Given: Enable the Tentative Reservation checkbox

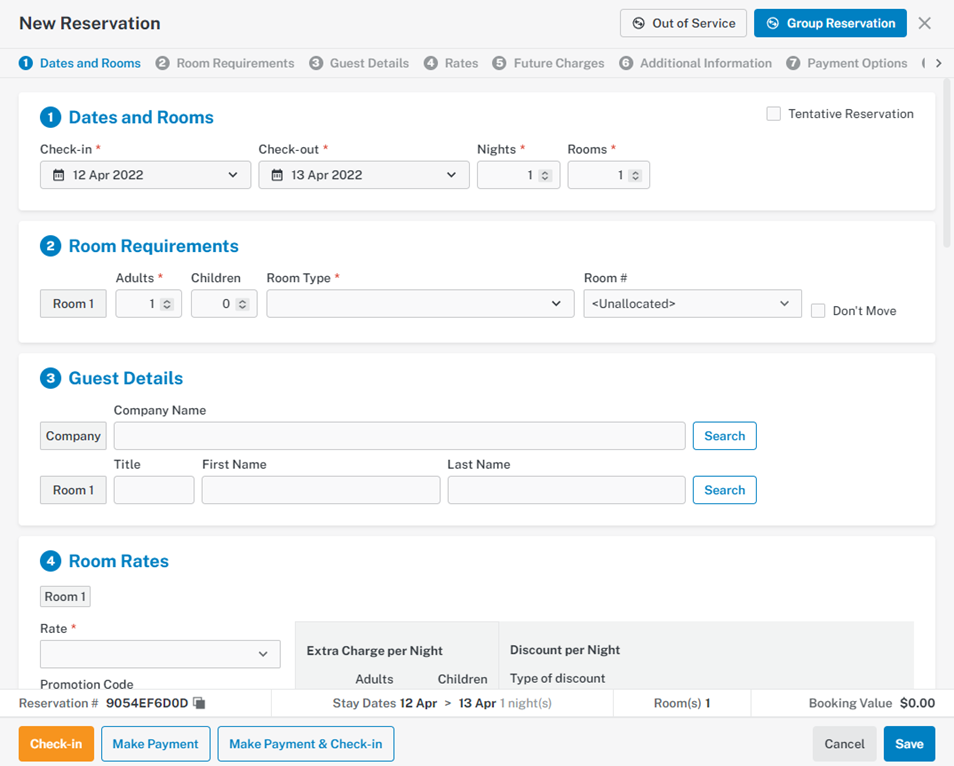Looking at the screenshot, I should (x=774, y=114).
